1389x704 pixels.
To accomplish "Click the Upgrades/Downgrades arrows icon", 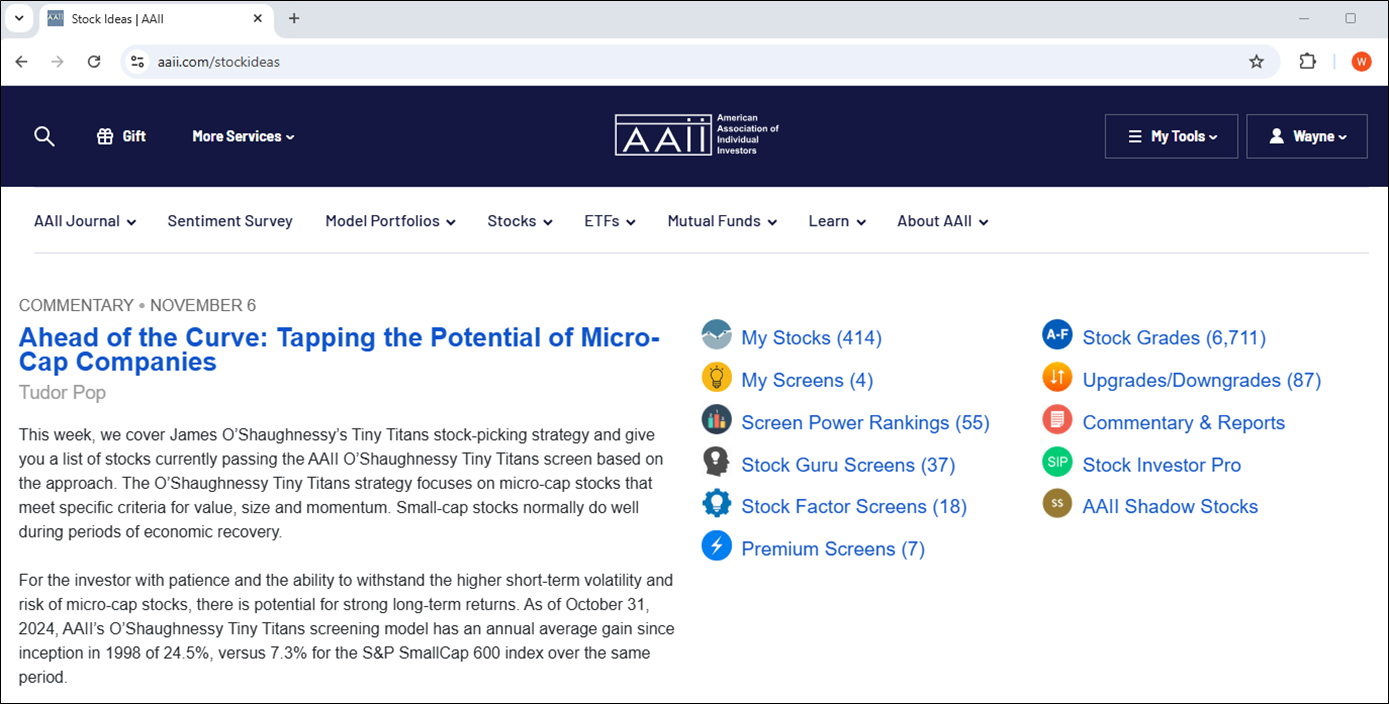I will [x=1057, y=379].
